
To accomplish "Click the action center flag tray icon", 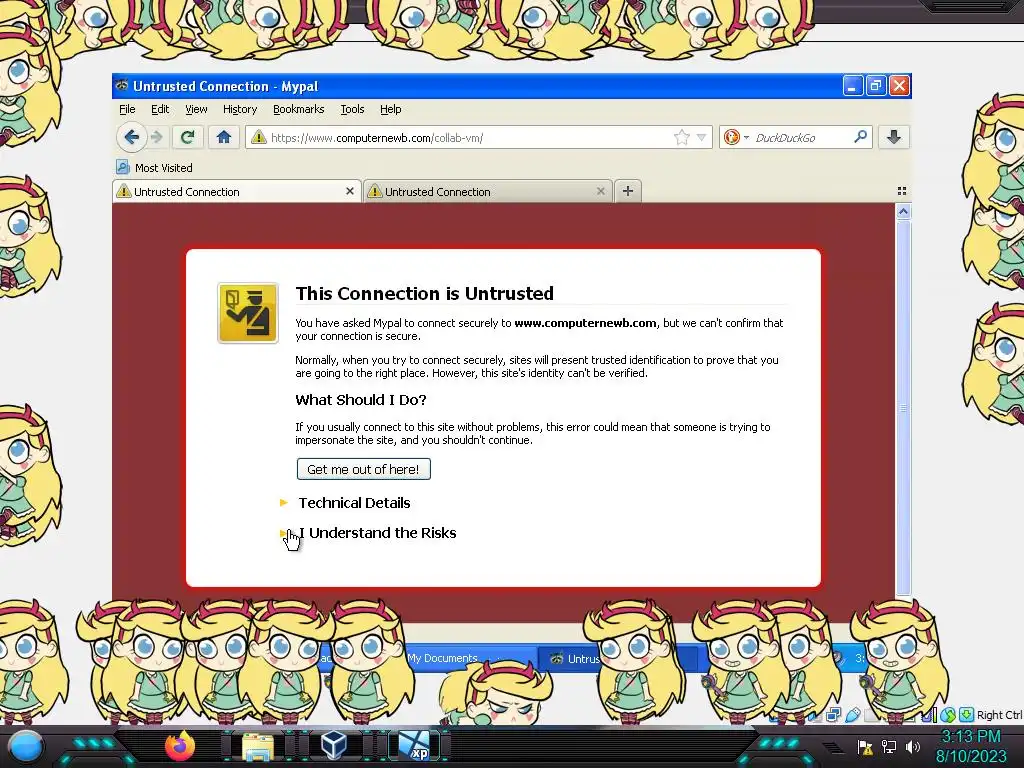I will (x=865, y=746).
